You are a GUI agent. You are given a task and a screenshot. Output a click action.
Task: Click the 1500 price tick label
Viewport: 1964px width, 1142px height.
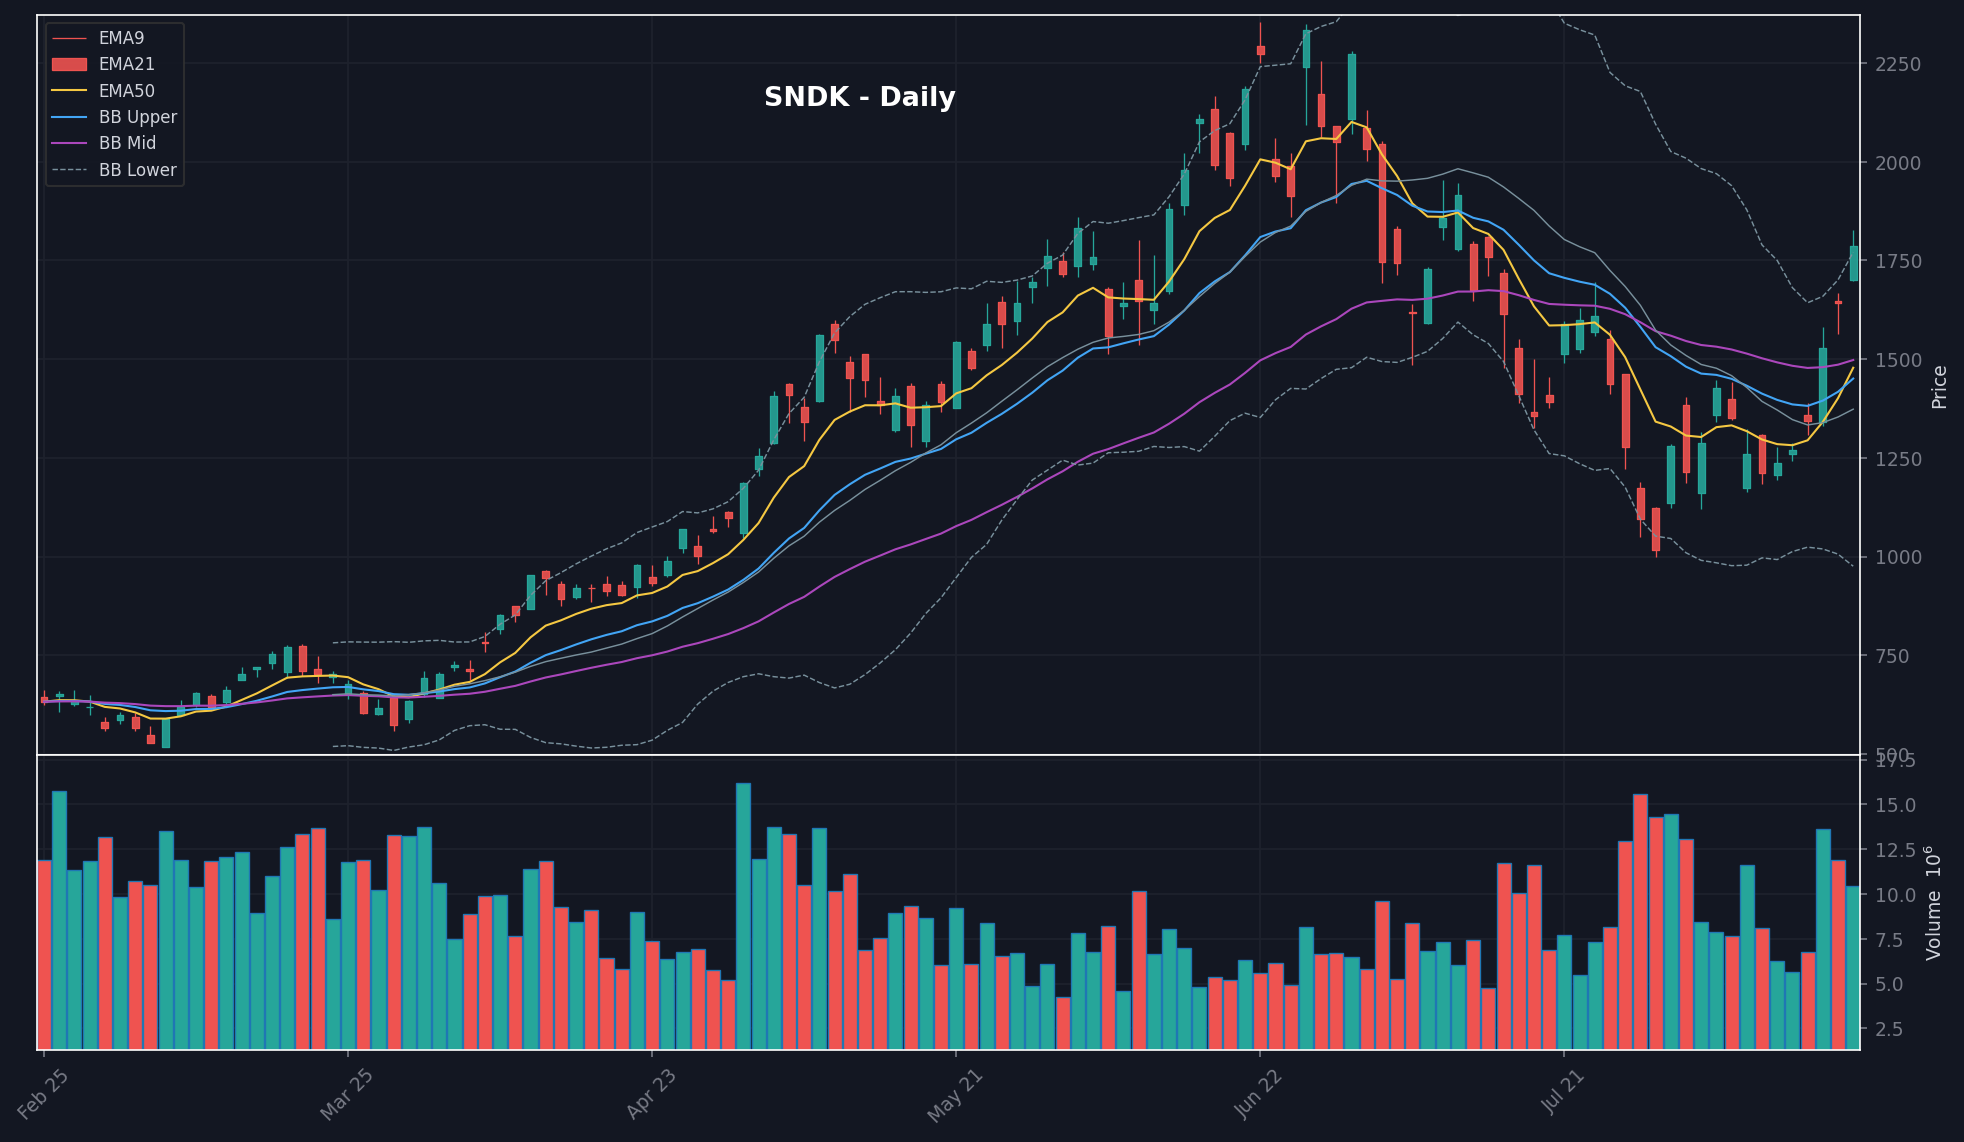tap(1898, 360)
